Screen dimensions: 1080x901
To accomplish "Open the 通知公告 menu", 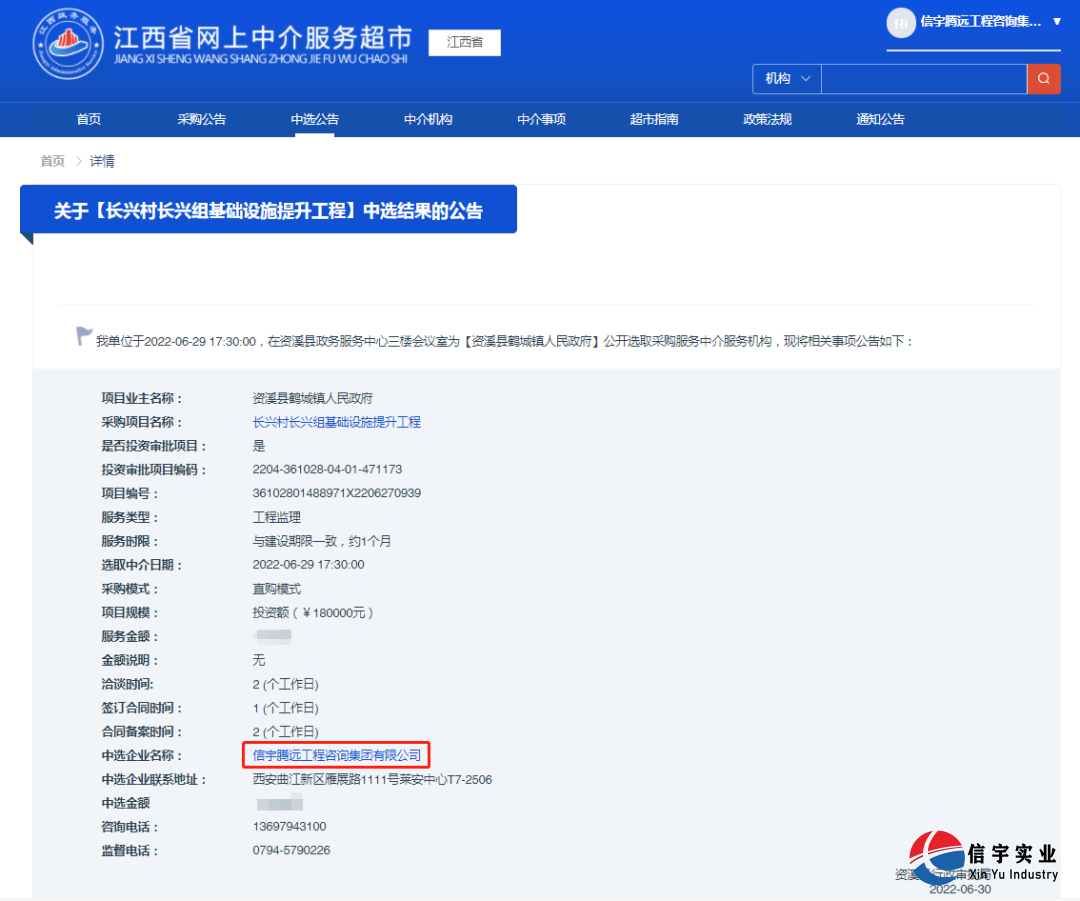I will 880,119.
